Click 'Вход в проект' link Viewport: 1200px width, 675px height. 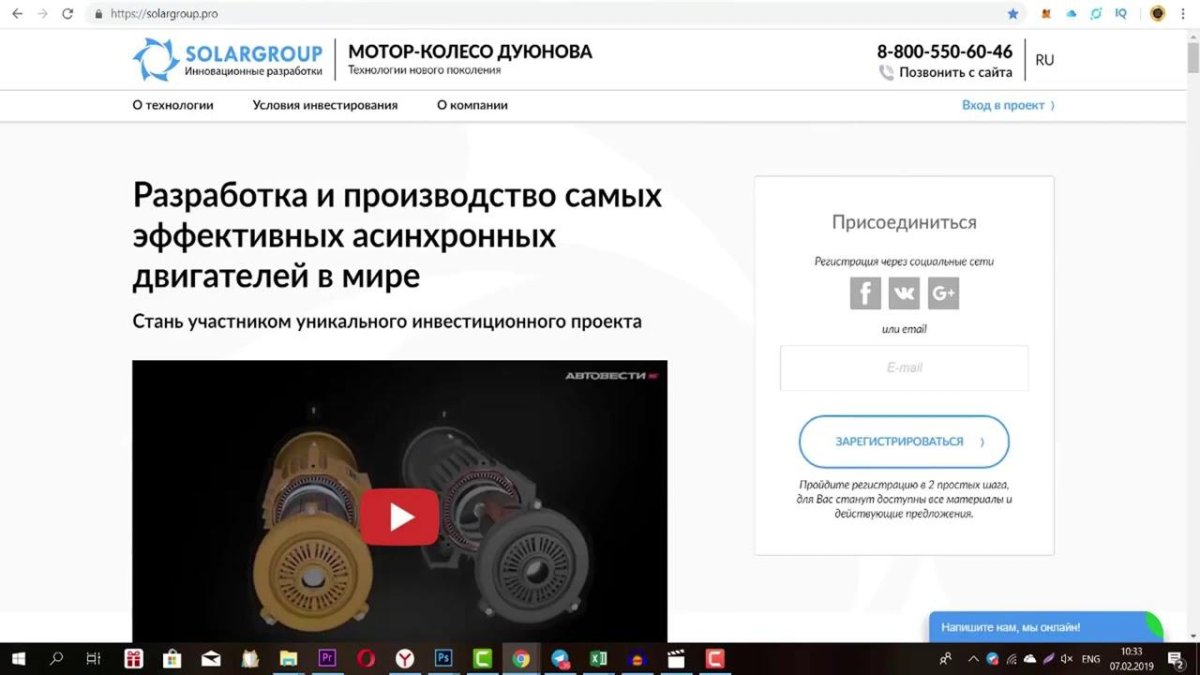1008,105
